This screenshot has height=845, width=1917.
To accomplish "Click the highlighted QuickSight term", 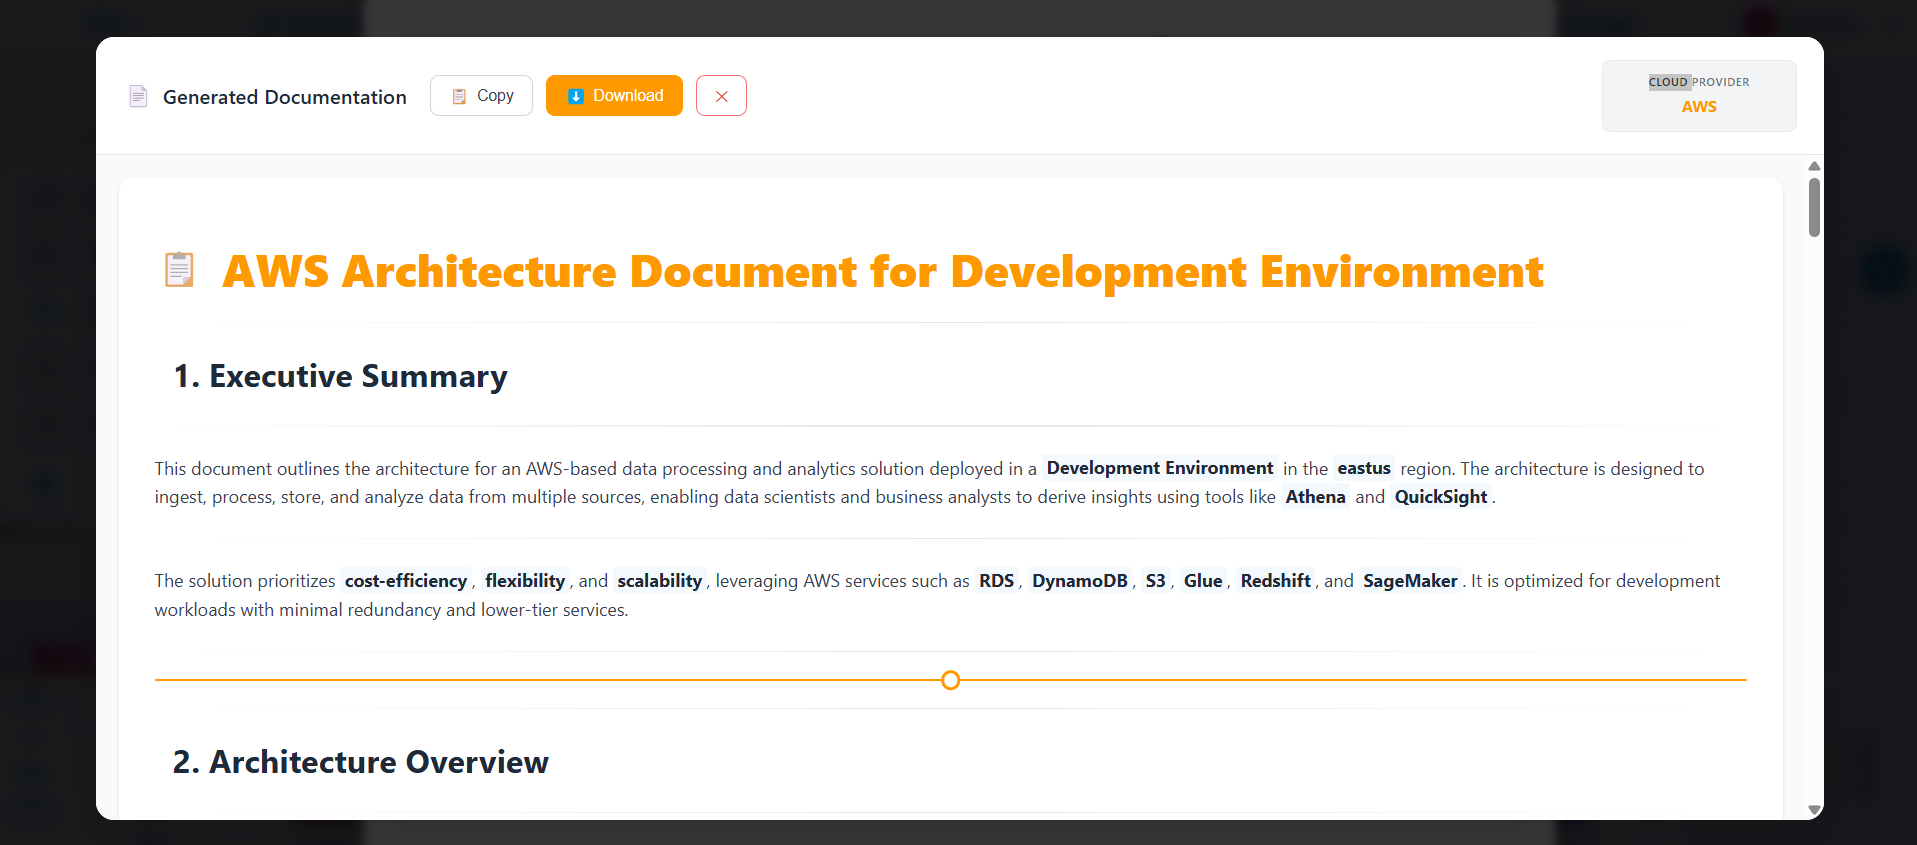I will point(1440,497).
